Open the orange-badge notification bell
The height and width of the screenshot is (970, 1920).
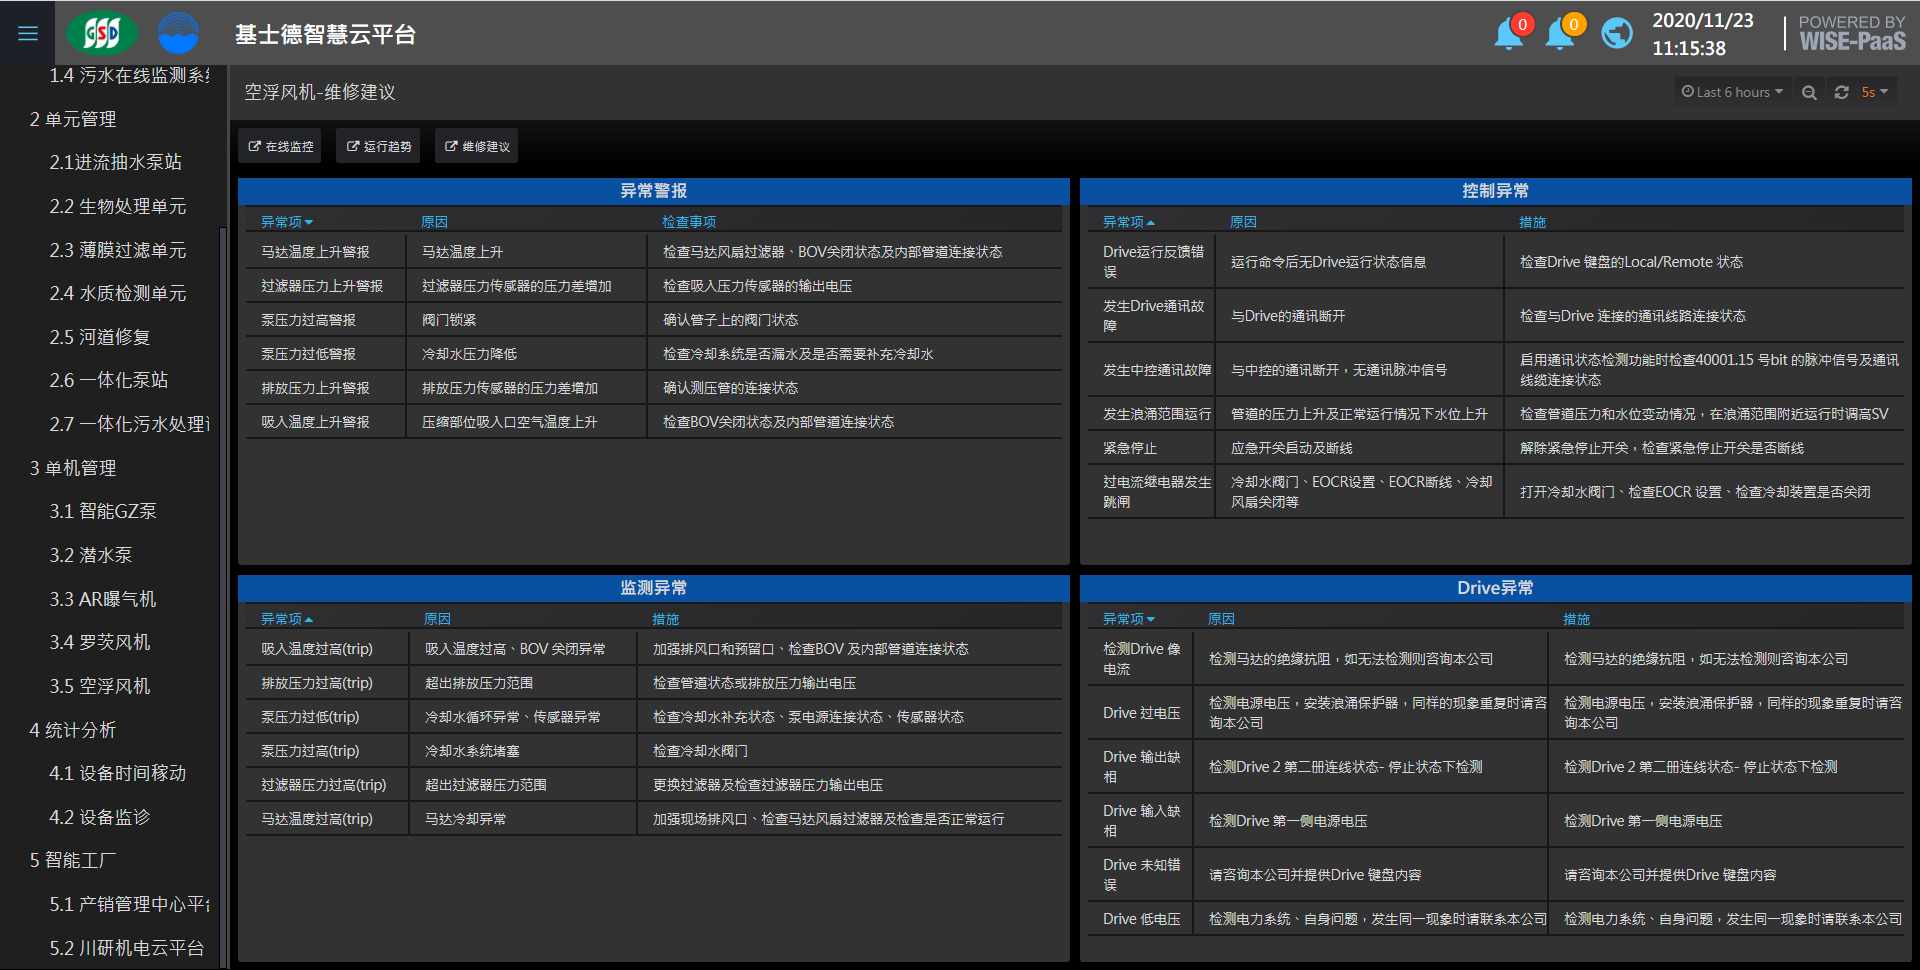pyautogui.click(x=1560, y=34)
